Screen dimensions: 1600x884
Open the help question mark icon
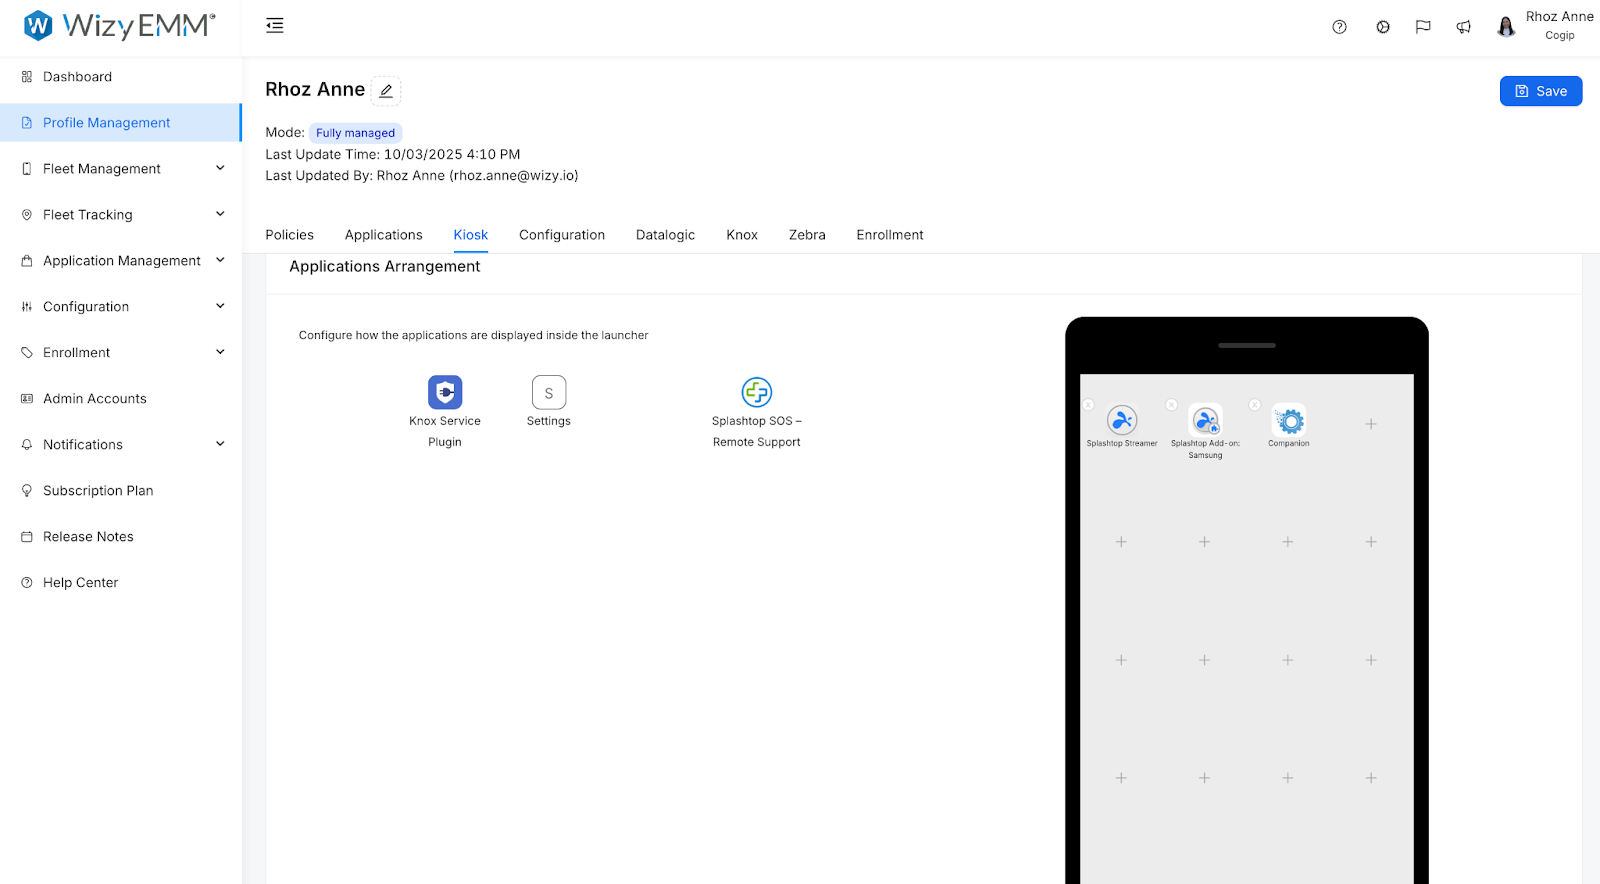tap(1339, 27)
